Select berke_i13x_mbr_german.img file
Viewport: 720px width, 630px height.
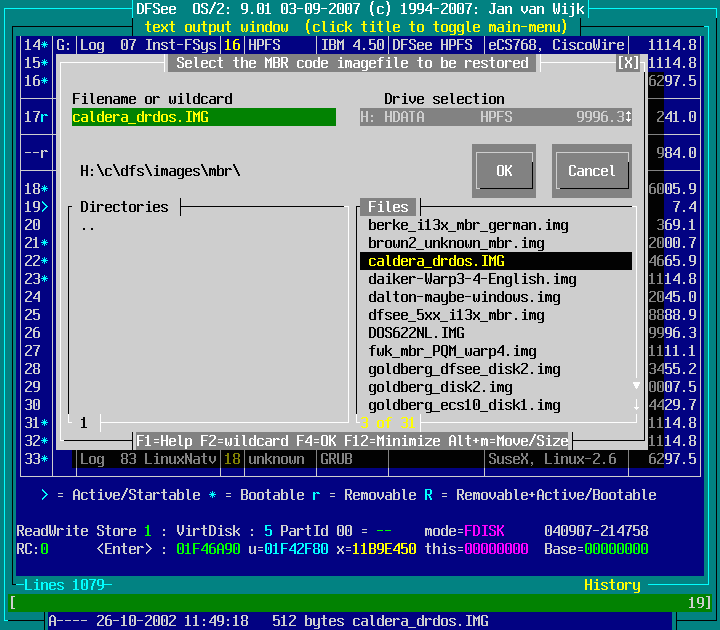coord(468,225)
